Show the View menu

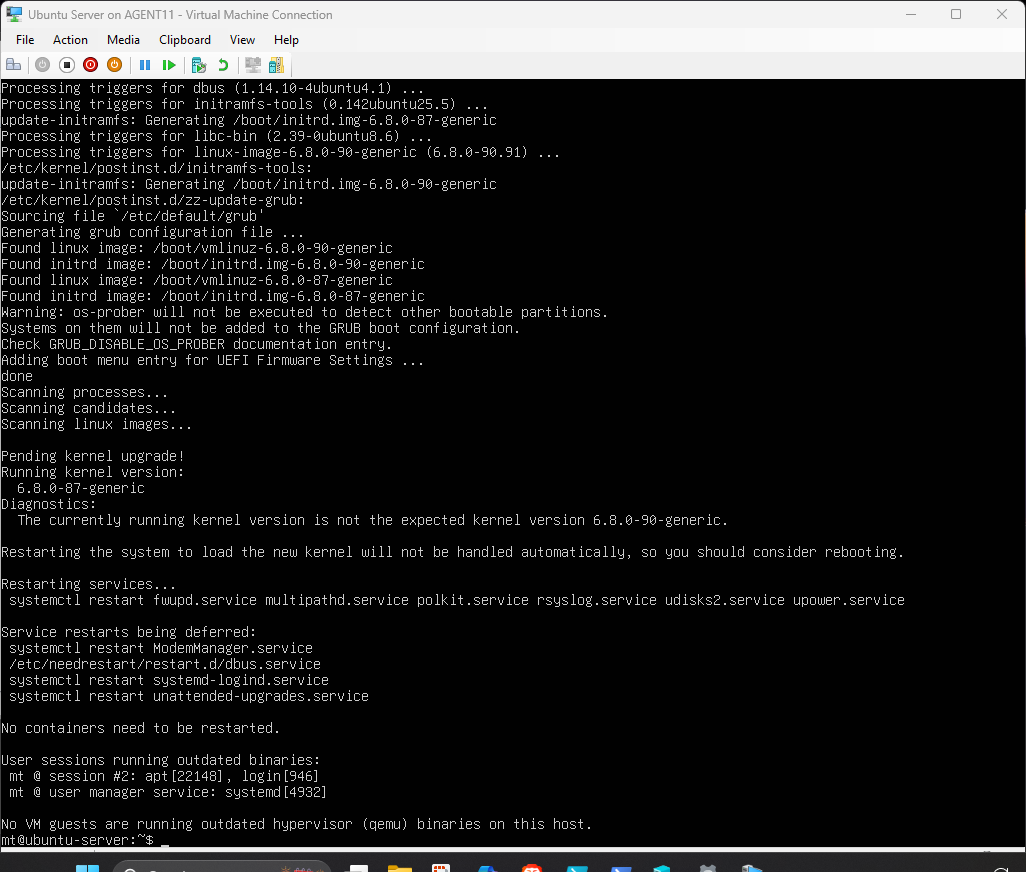[x=242, y=40]
